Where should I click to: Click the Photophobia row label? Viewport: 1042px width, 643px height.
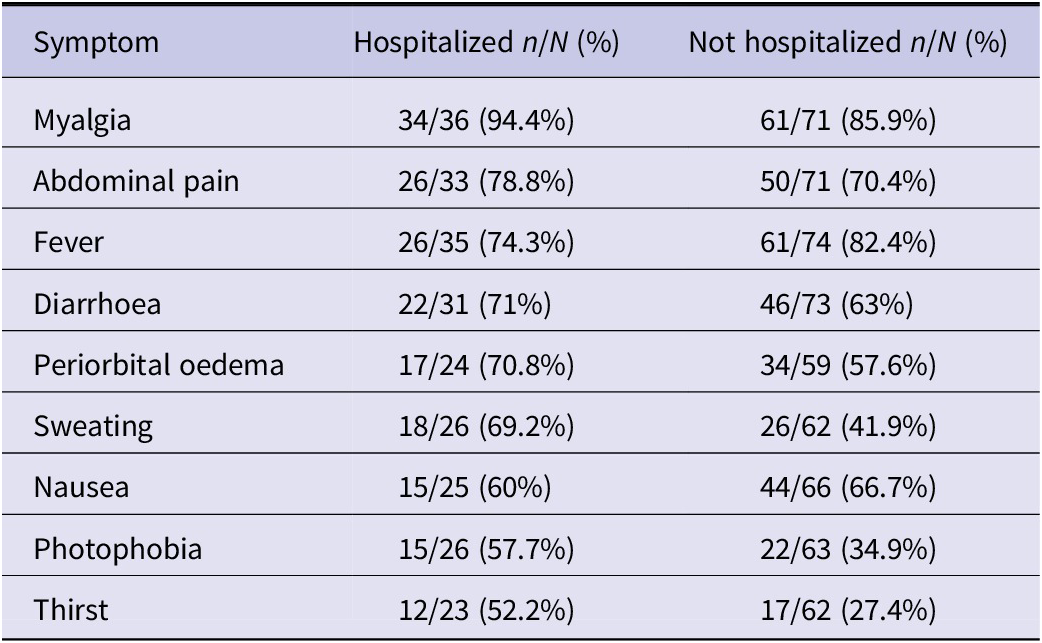pyautogui.click(x=118, y=549)
